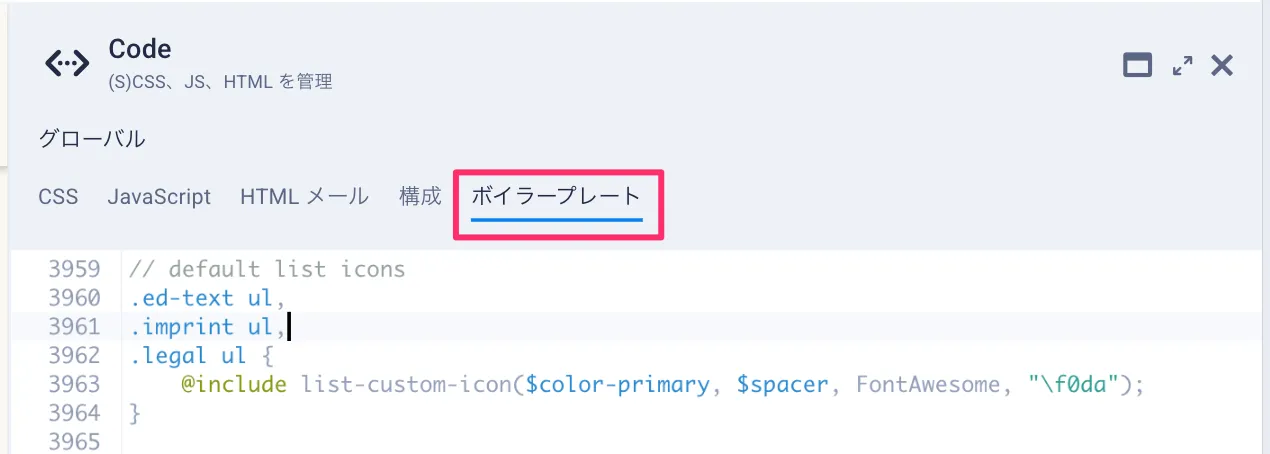Screen dimensions: 1270x454
Task: Click the Code brackets logo icon
Action: 68,63
